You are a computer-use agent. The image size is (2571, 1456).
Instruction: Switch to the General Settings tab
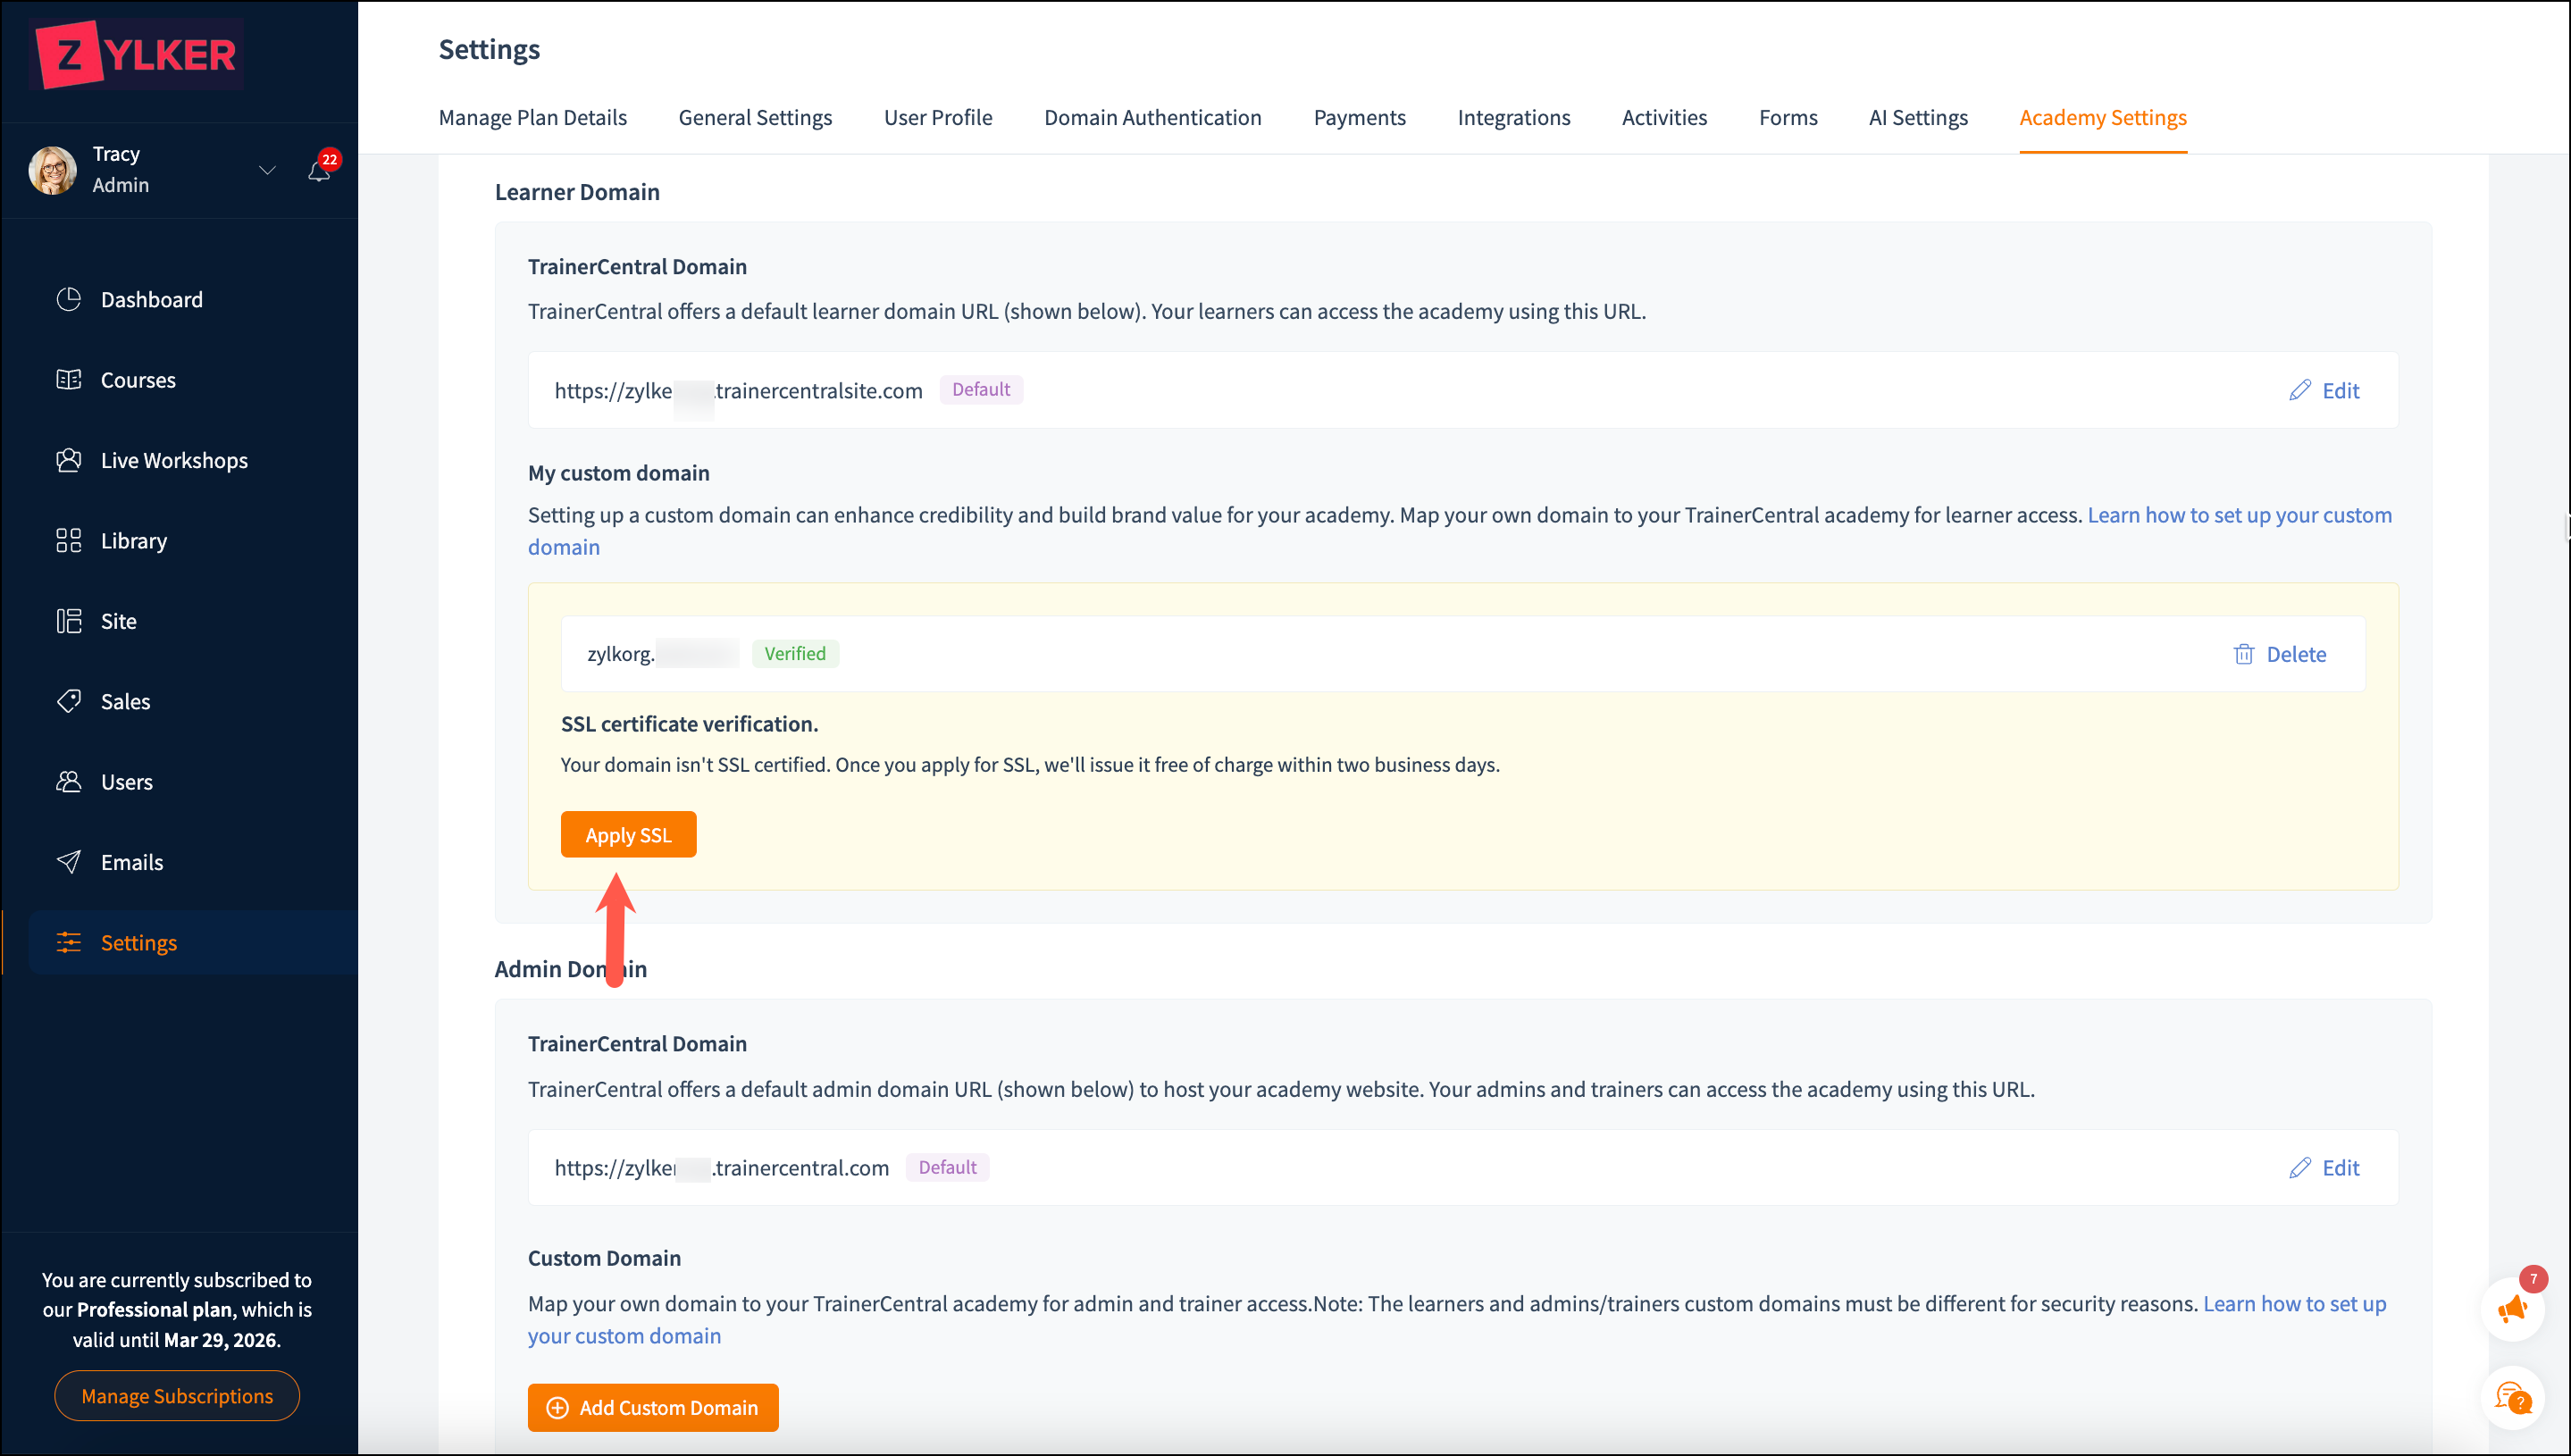pos(755,118)
